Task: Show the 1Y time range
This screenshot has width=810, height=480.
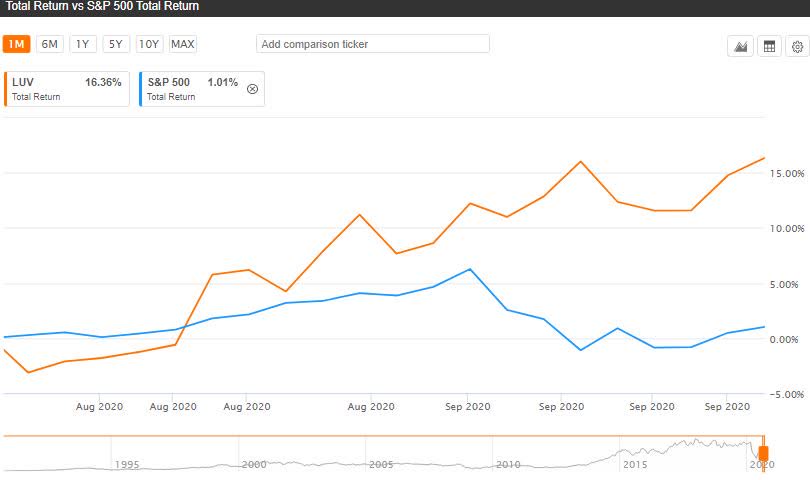Action: click(83, 44)
